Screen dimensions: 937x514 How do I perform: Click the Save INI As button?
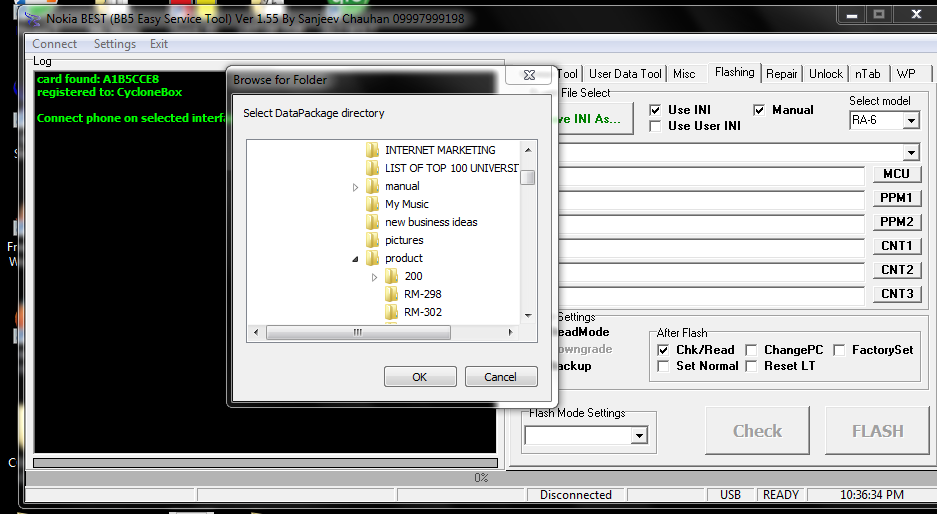[595, 119]
